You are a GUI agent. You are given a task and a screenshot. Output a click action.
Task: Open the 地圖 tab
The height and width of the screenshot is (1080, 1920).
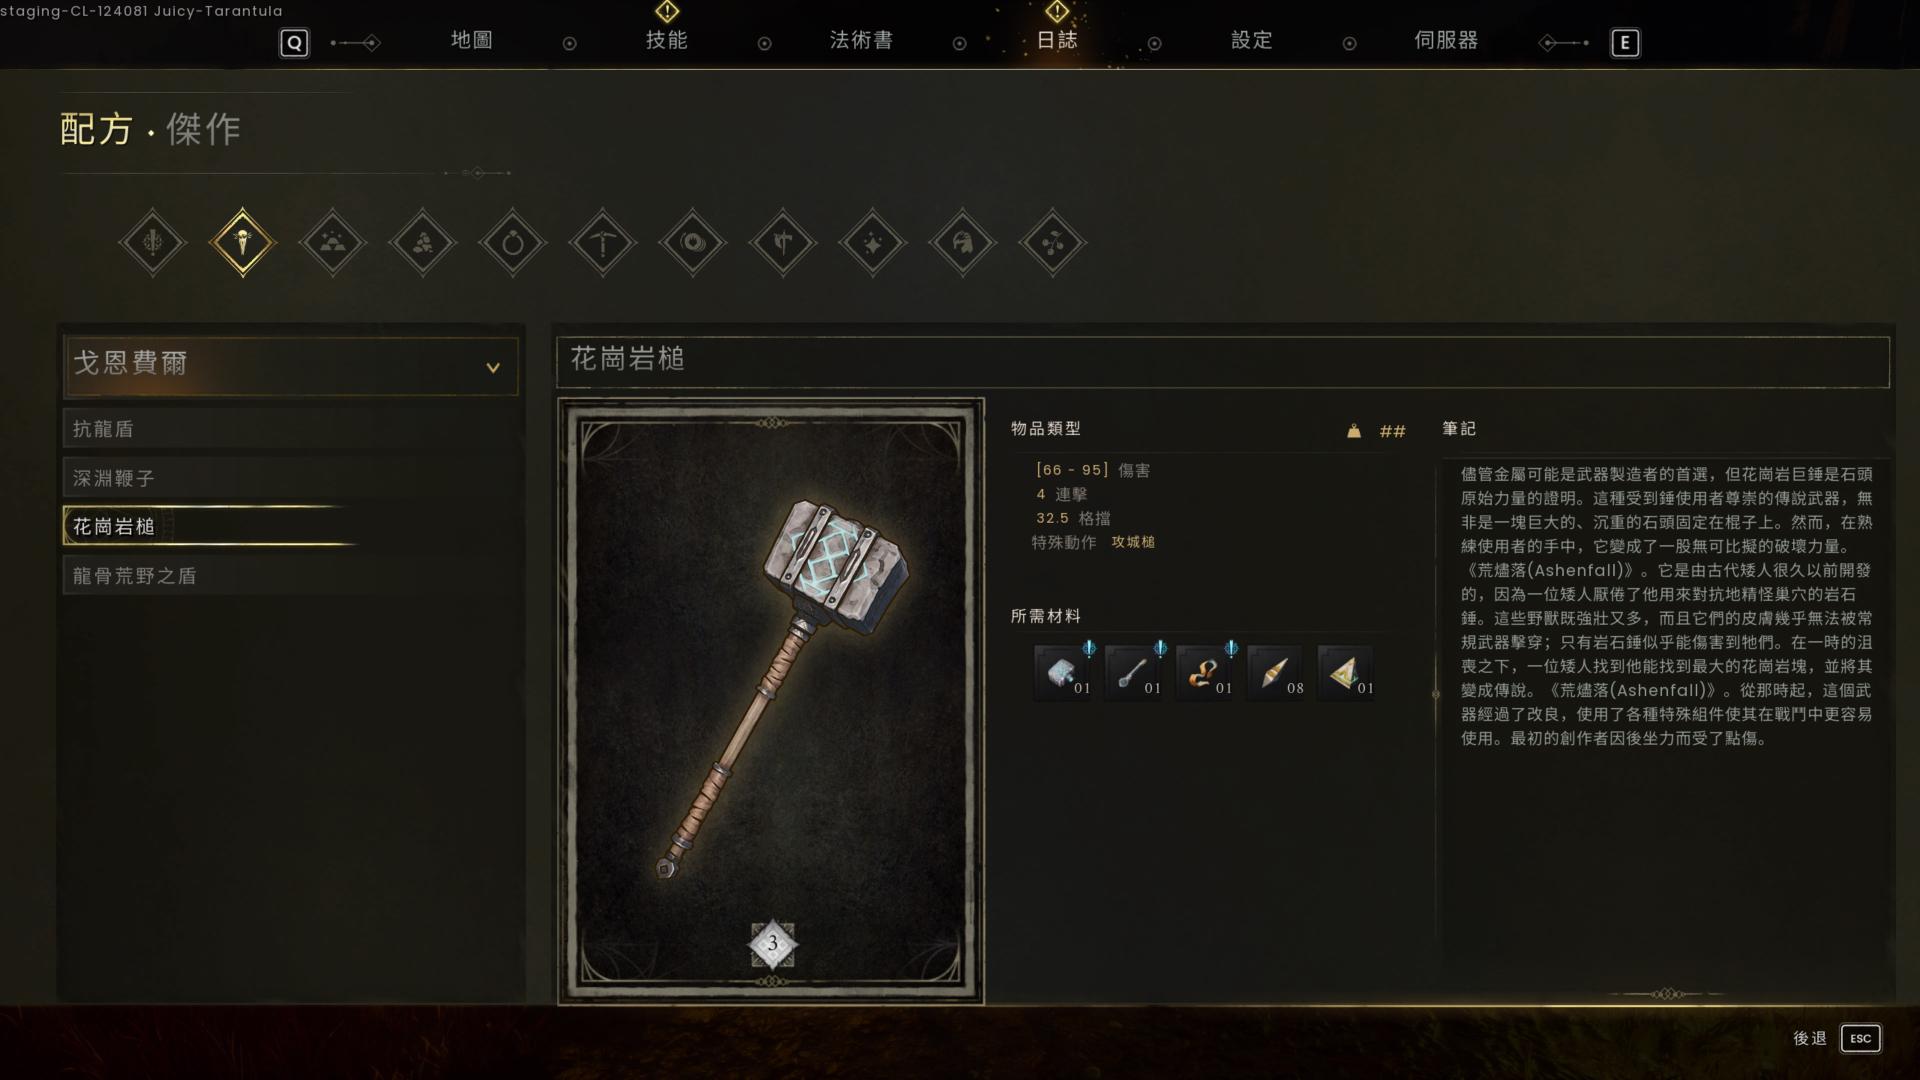click(471, 40)
